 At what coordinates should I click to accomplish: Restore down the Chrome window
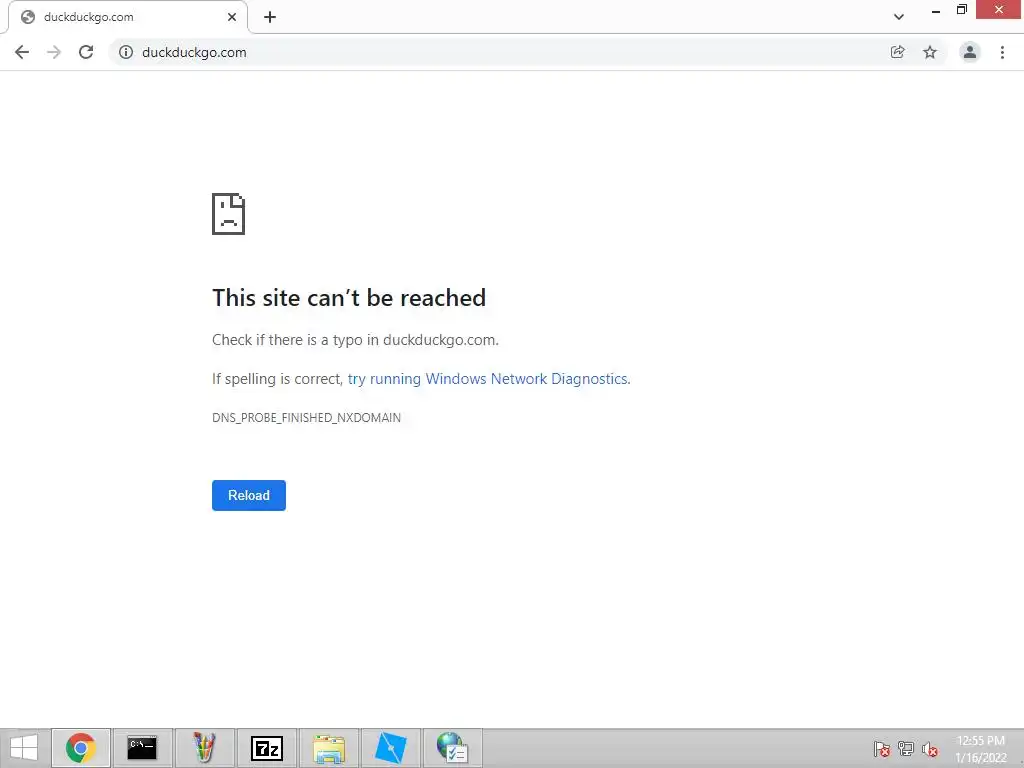pyautogui.click(x=961, y=10)
